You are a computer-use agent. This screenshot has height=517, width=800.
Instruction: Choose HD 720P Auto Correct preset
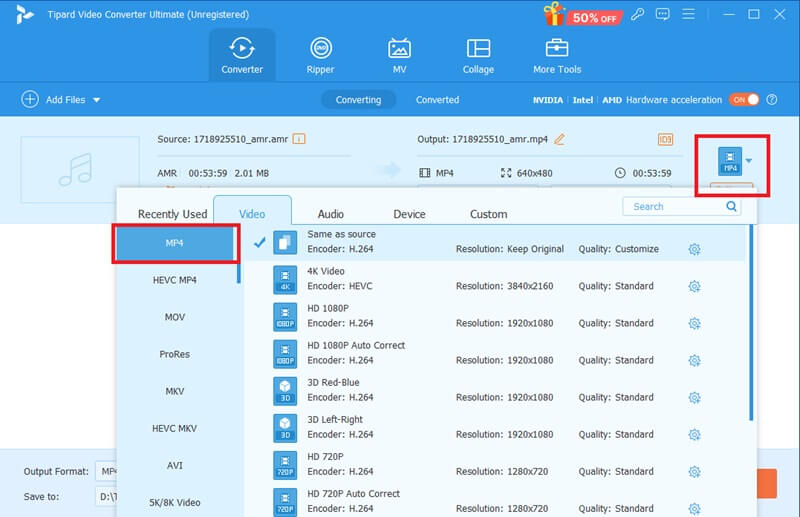coord(495,502)
